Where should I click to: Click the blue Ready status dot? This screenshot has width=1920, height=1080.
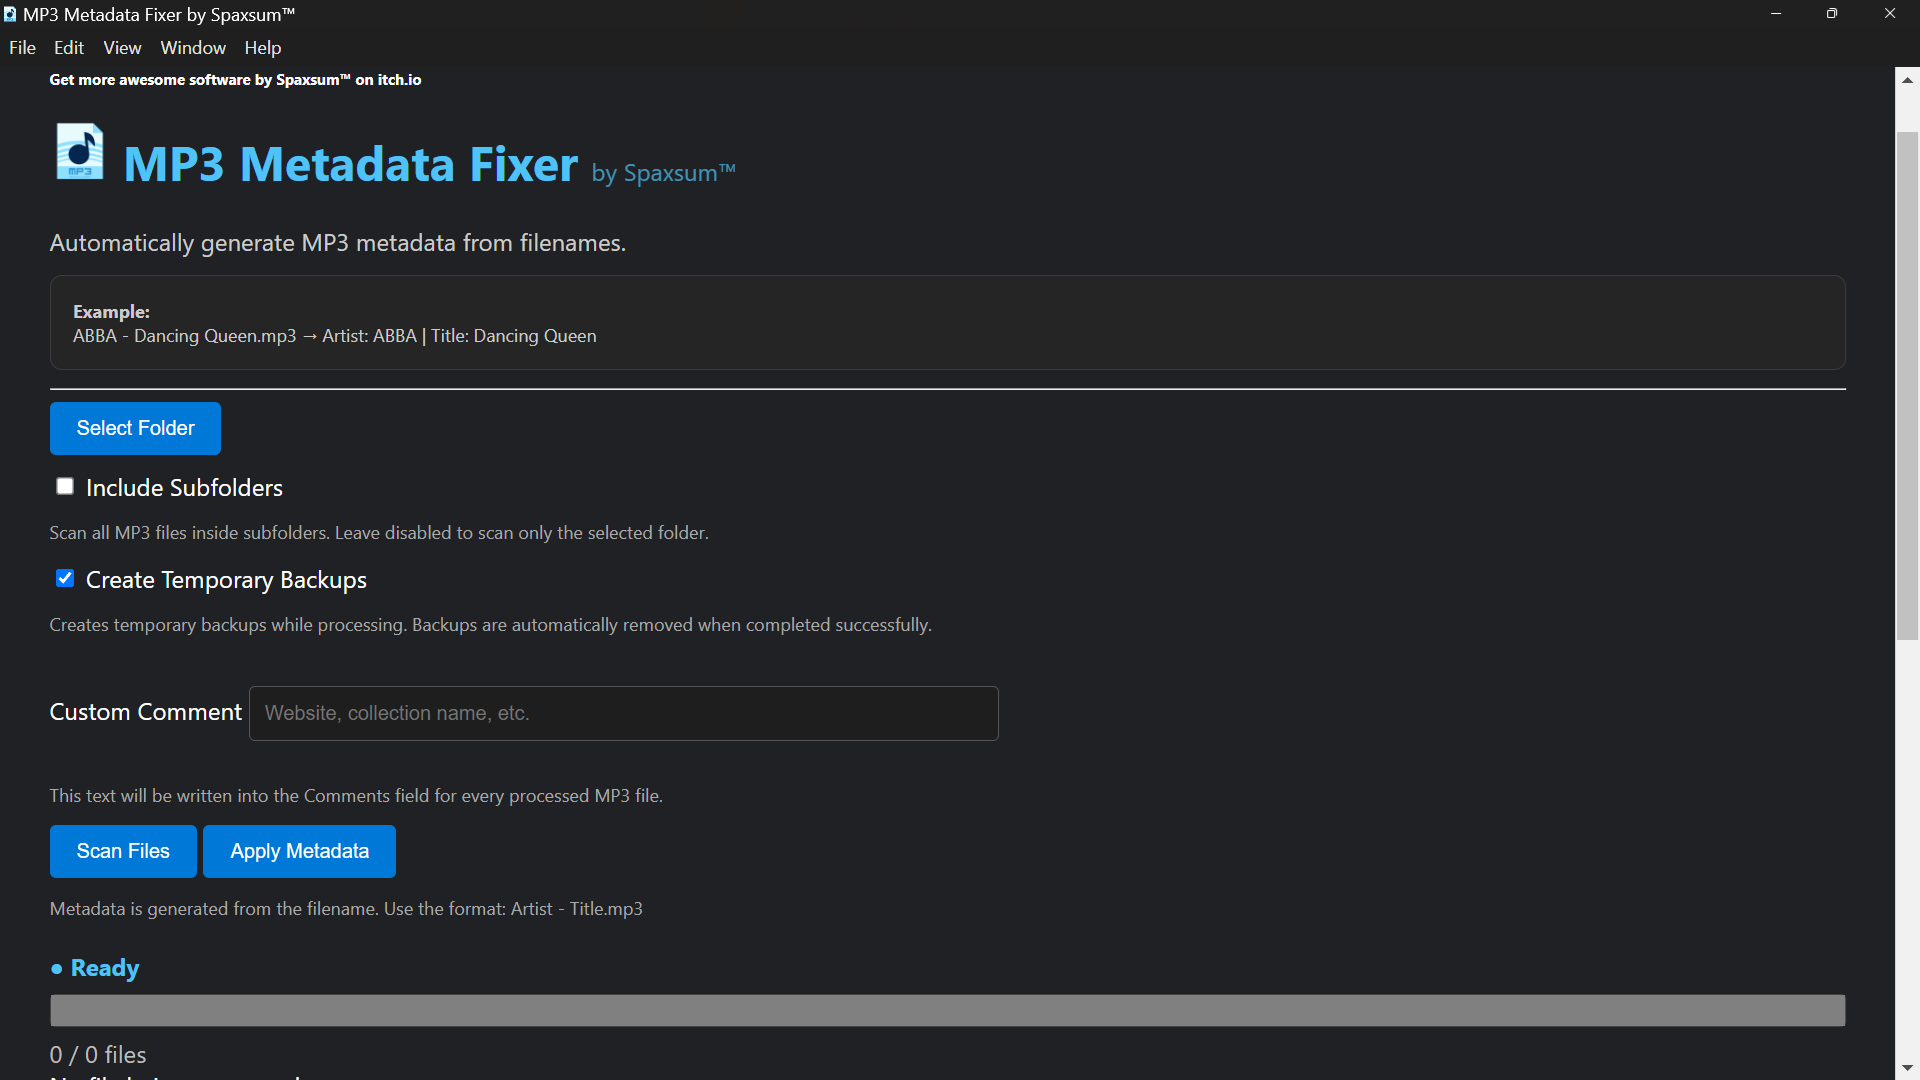point(57,969)
